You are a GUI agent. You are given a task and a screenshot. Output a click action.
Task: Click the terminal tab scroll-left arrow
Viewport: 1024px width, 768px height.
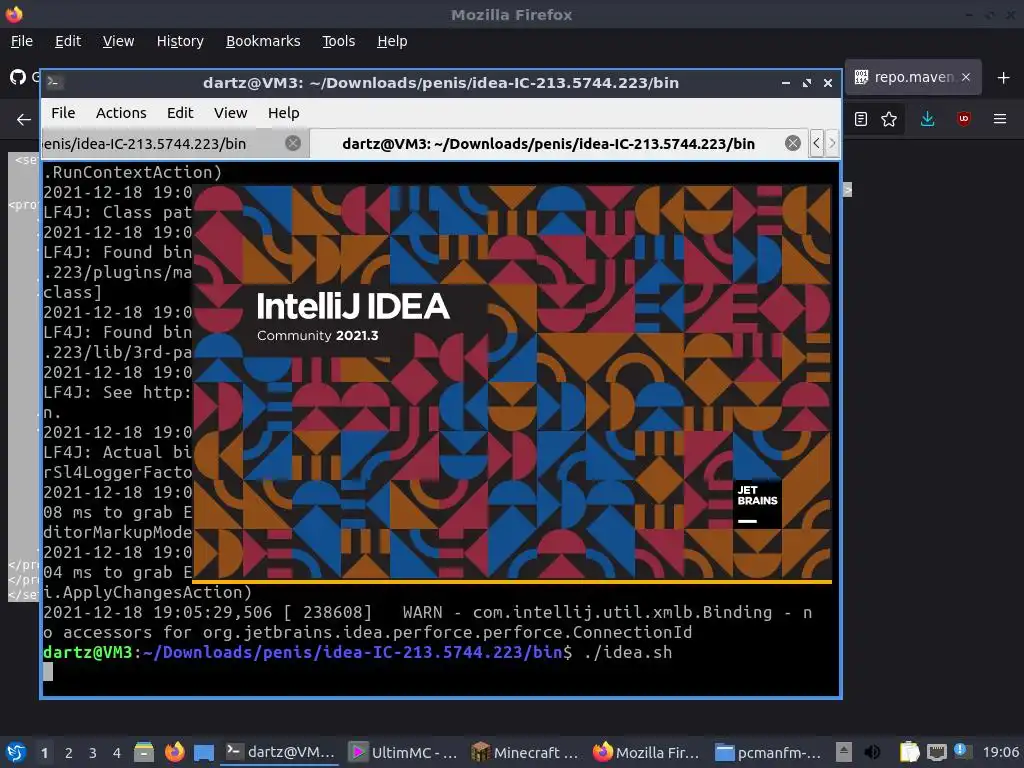(816, 143)
